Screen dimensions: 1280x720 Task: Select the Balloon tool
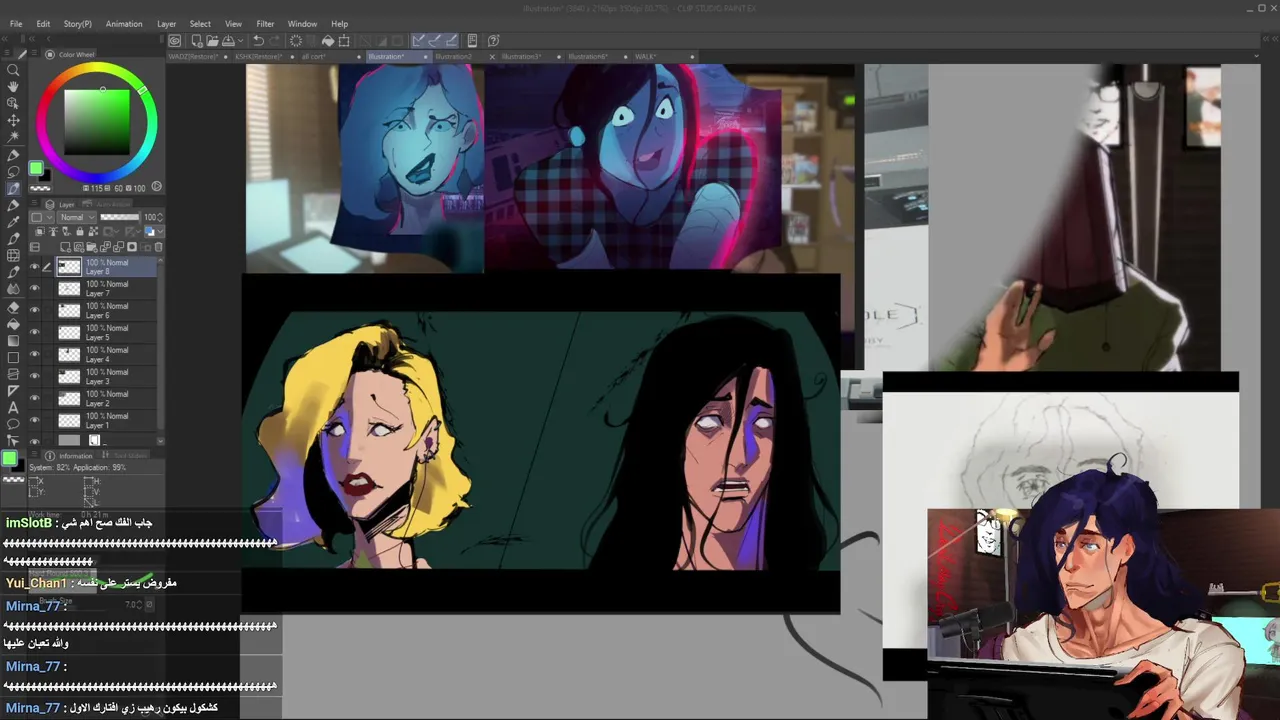tap(13, 423)
